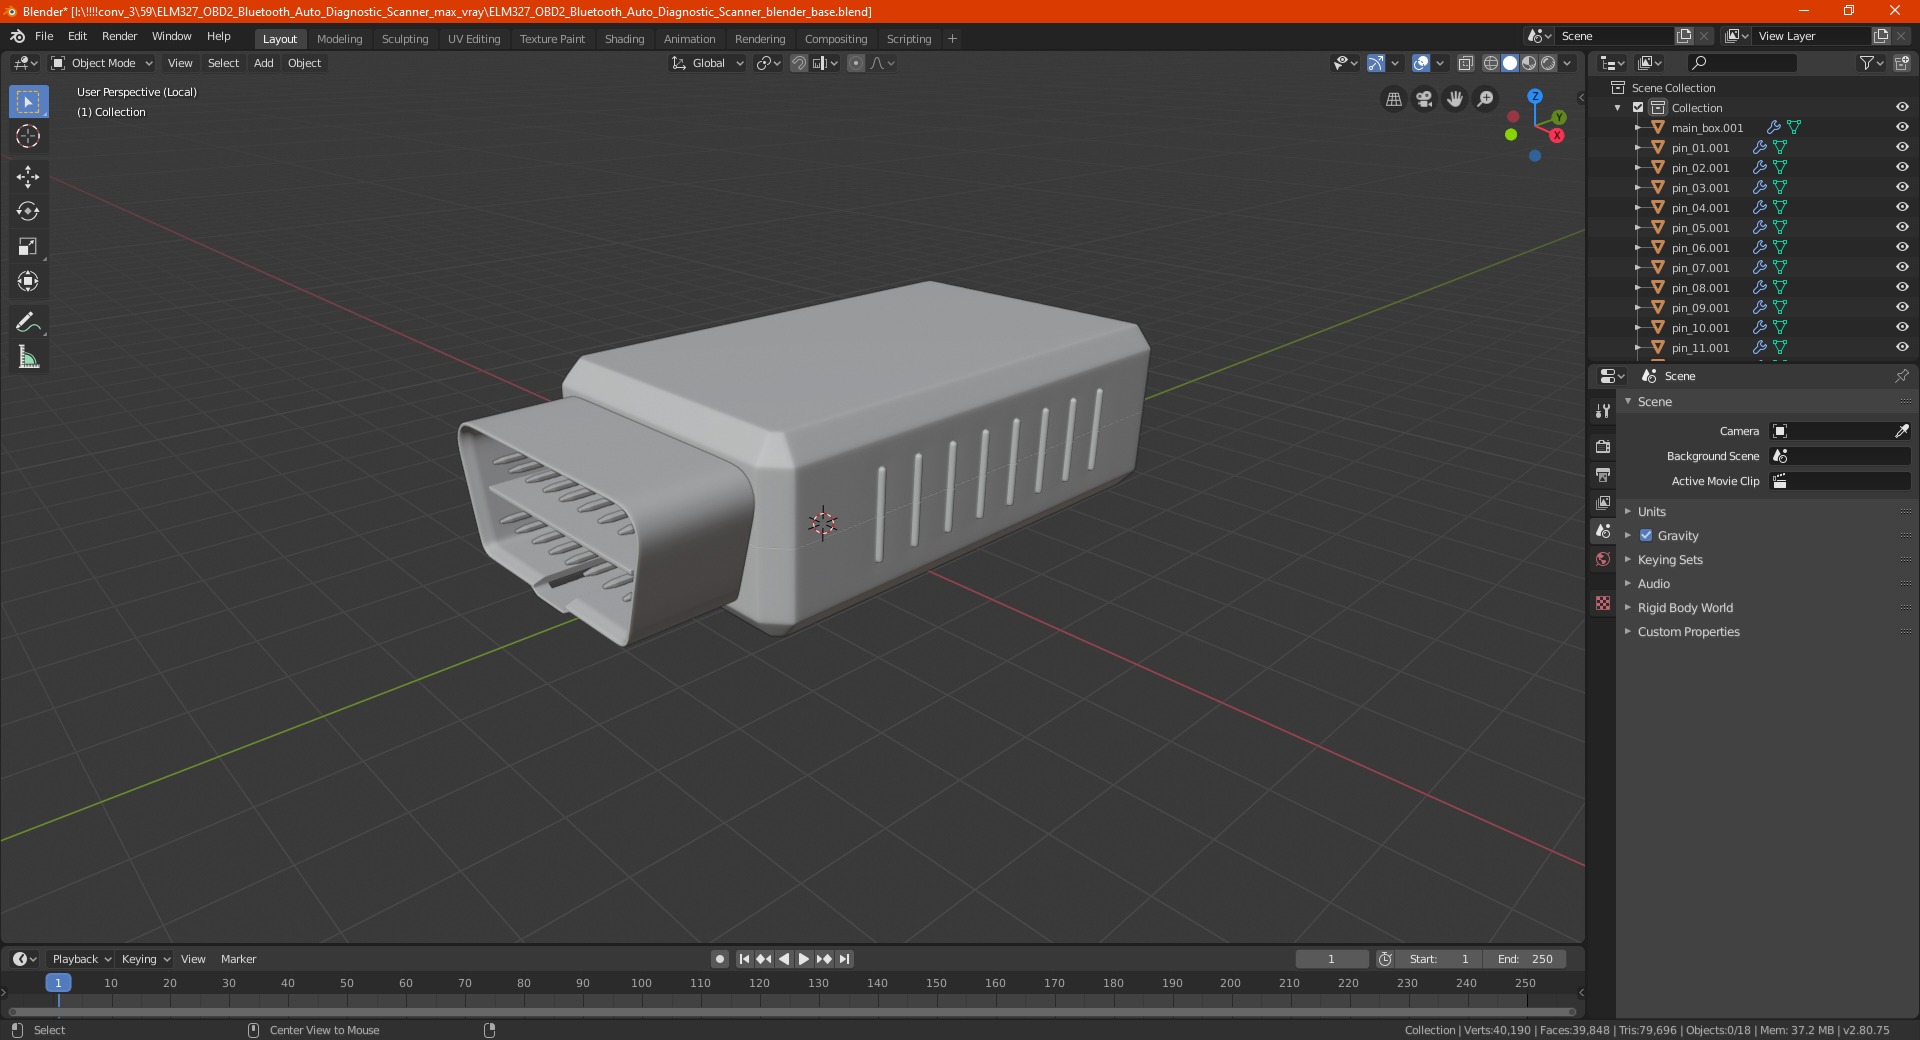
Task: Switch to the Shading workspace tab
Action: tap(624, 39)
